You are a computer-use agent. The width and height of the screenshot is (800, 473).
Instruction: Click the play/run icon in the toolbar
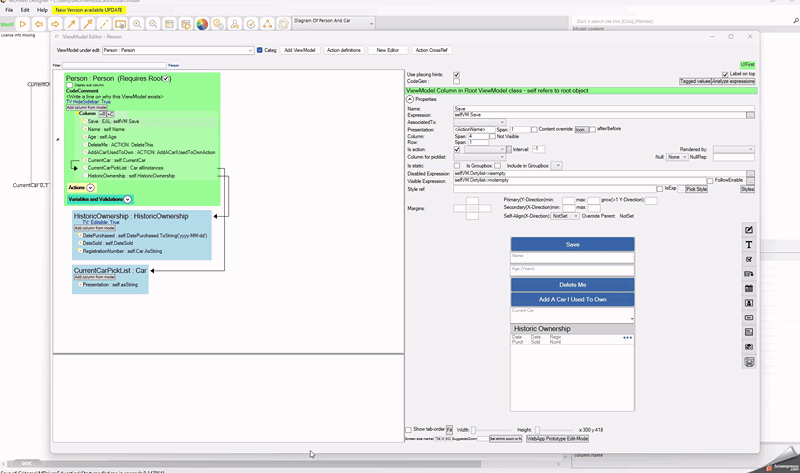[23, 24]
